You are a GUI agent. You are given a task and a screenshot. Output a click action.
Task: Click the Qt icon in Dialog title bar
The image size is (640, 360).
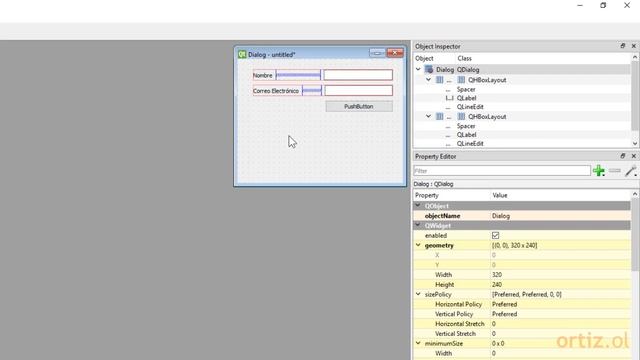pos(242,54)
